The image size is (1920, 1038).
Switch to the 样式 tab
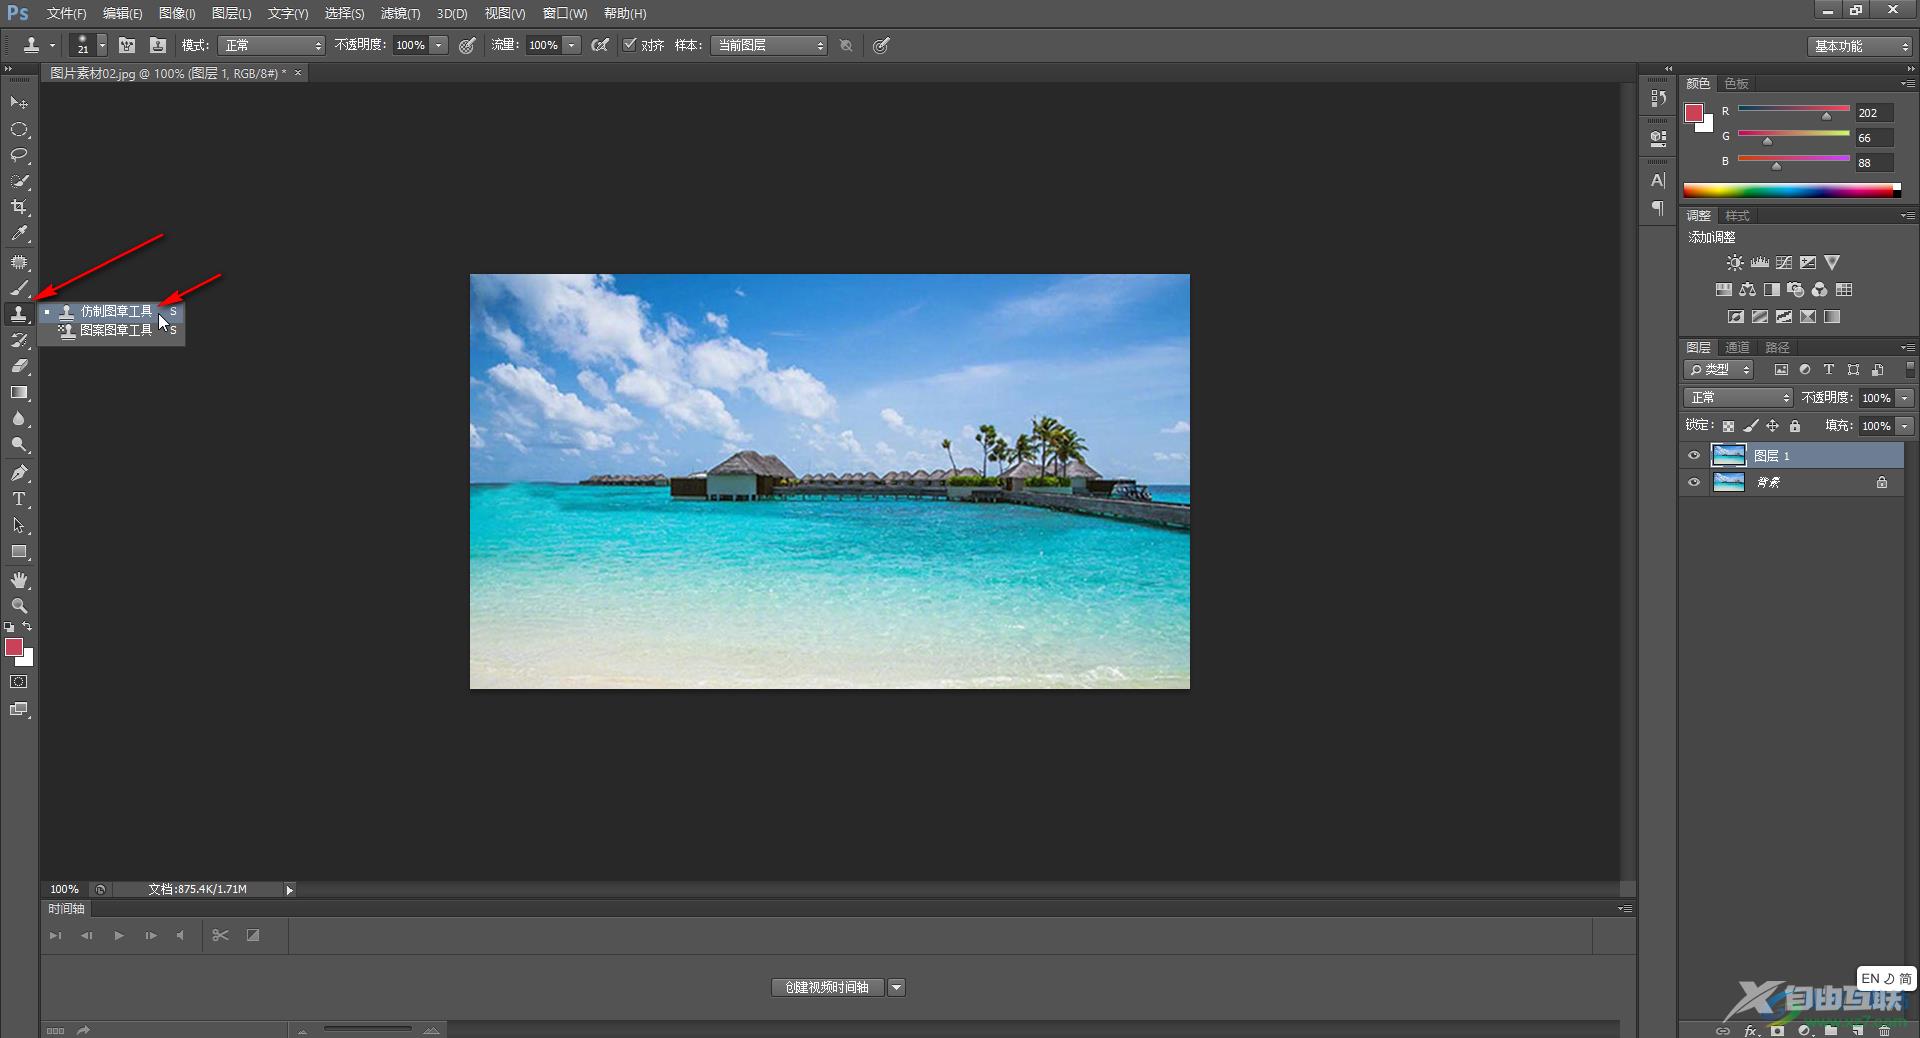(1738, 215)
